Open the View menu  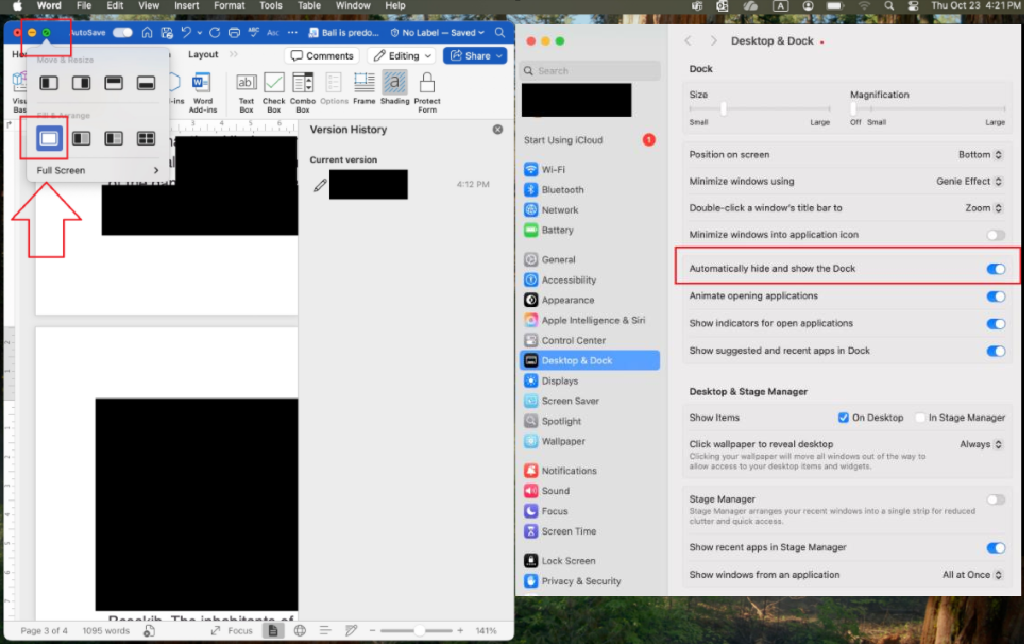coord(148,6)
